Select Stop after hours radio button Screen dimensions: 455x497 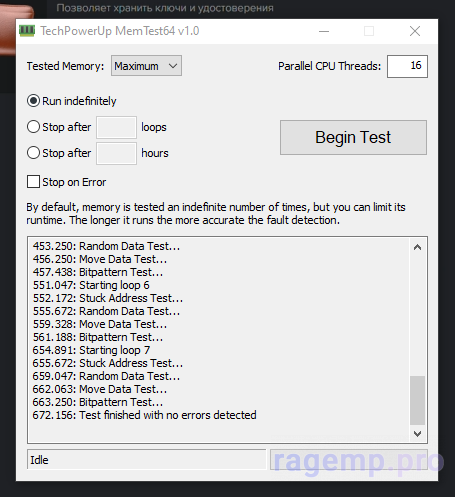[x=34, y=153]
